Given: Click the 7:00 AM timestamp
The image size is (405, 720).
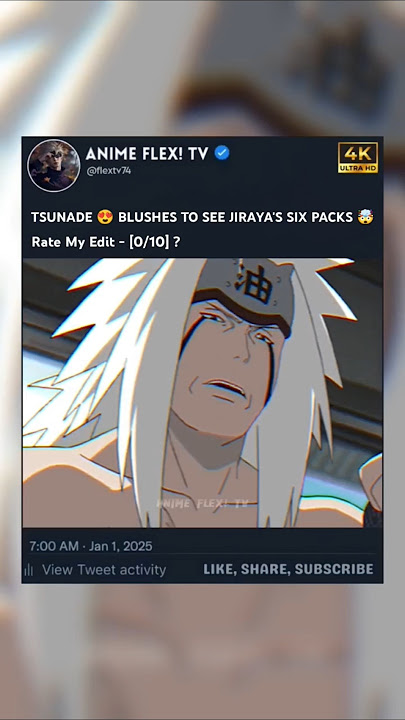Looking at the screenshot, I should pos(54,546).
